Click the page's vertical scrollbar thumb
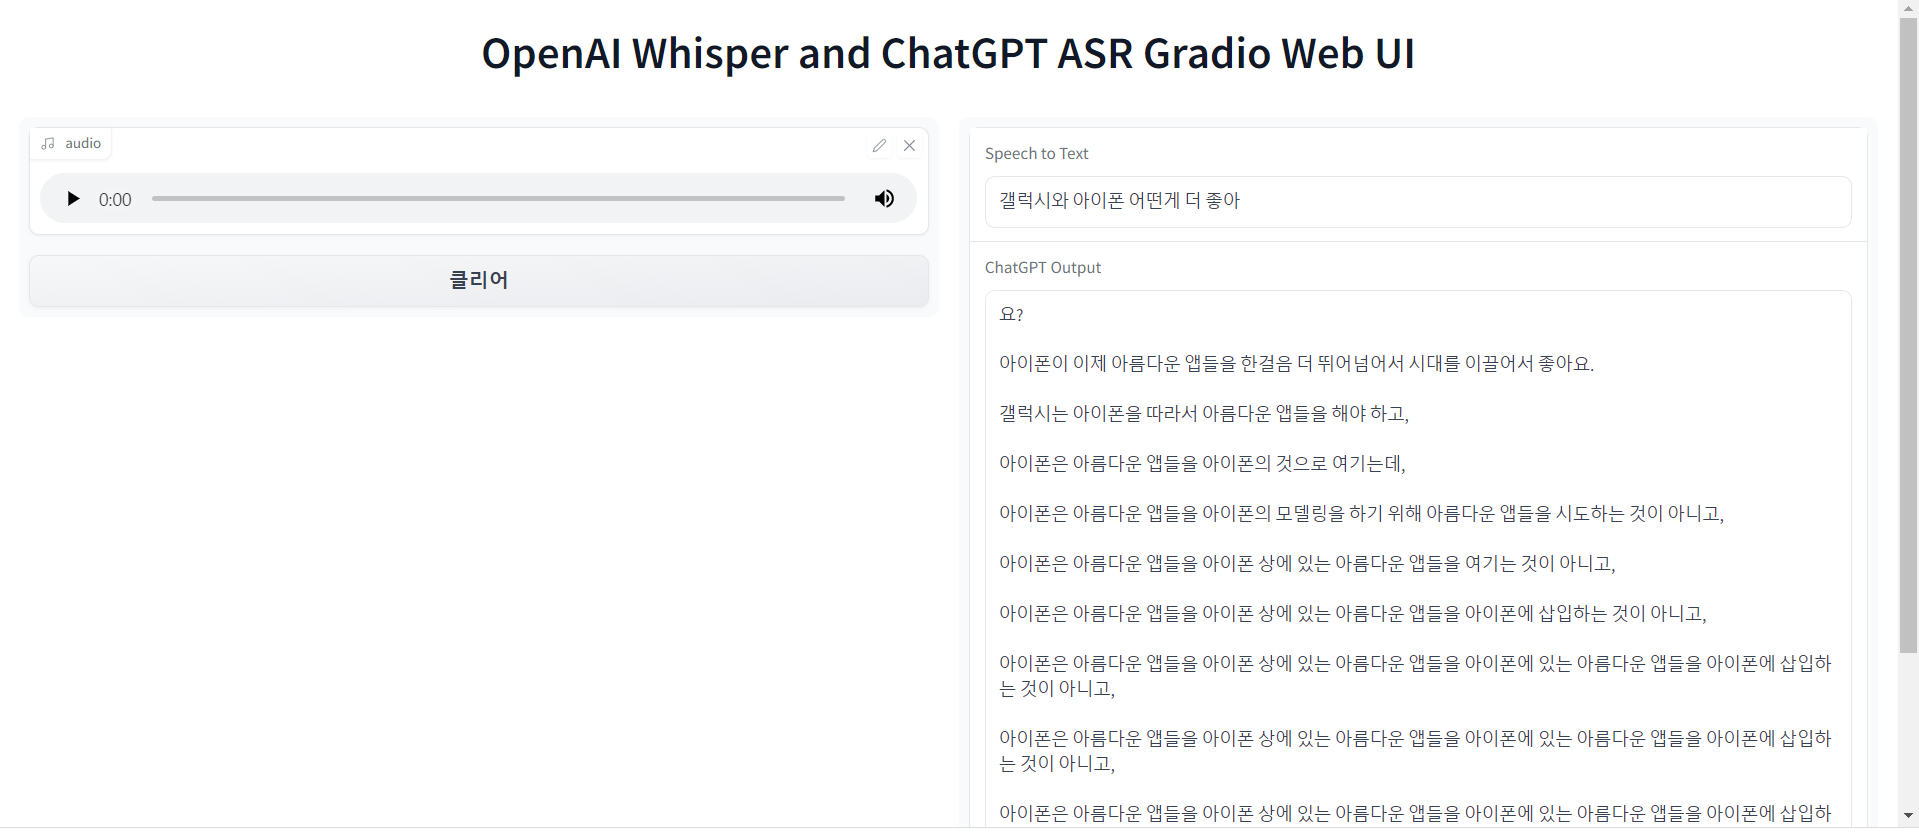The height and width of the screenshot is (835, 1919). point(1909,336)
